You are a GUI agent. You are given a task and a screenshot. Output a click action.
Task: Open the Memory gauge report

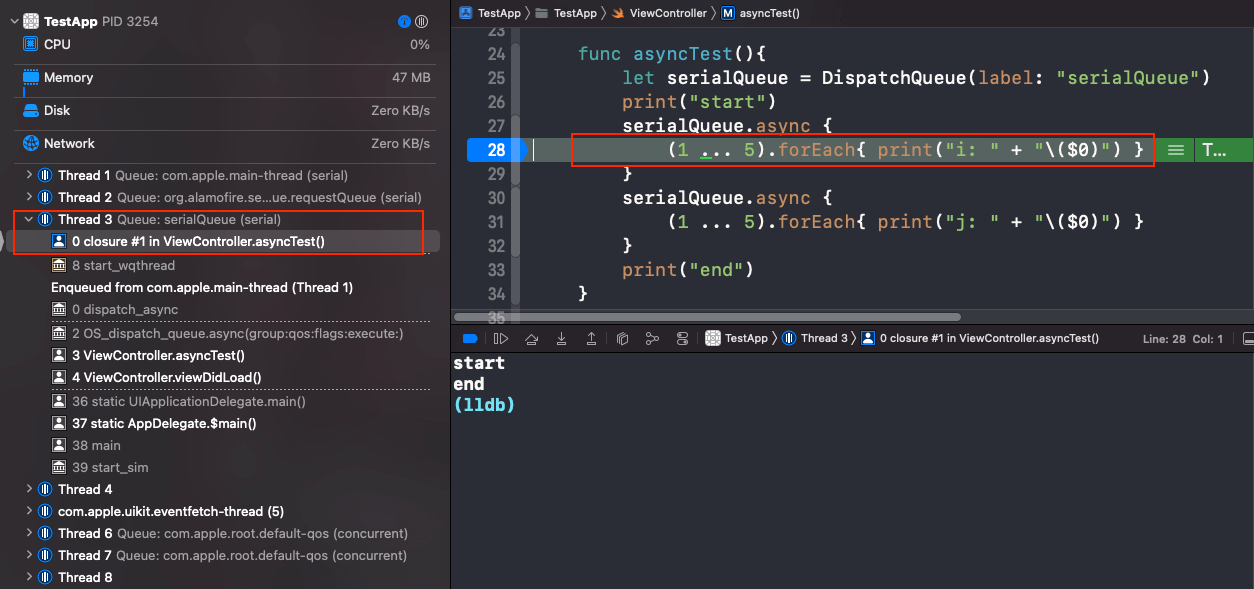pyautogui.click(x=68, y=78)
